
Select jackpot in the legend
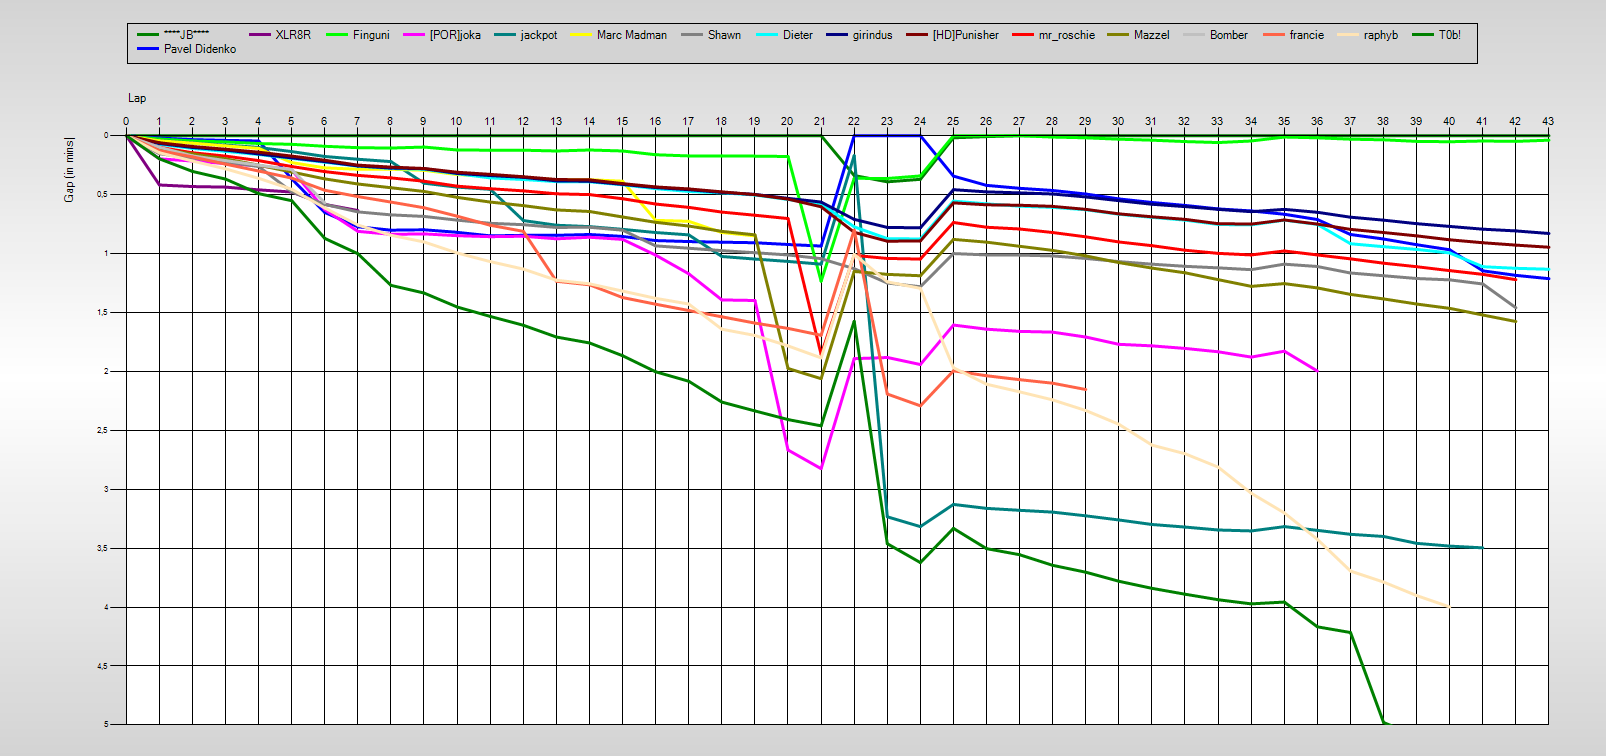538,35
